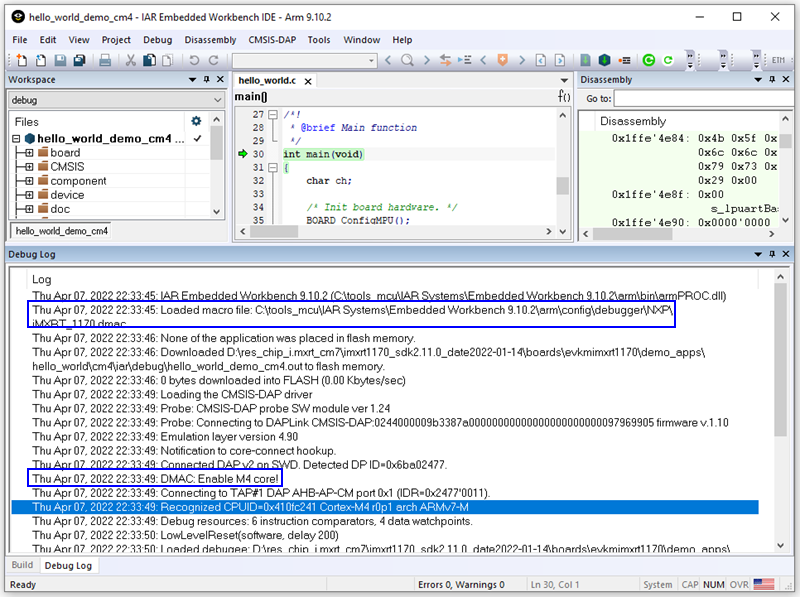Image resolution: width=800 pixels, height=597 pixels.
Task: Click the Compile toolbar icon
Action: coord(586,60)
